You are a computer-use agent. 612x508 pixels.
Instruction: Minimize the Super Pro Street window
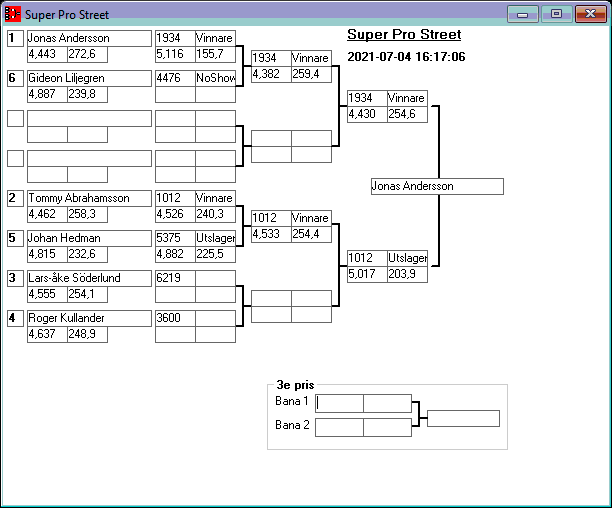(523, 14)
